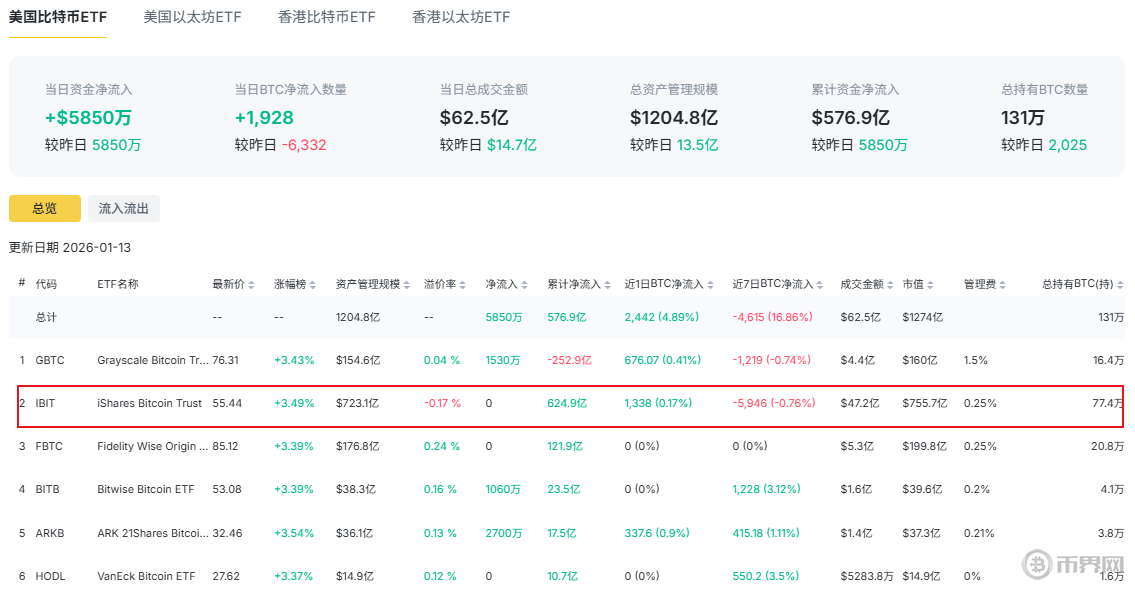Click the 代码 column header
This screenshot has height=592, width=1135.
[x=46, y=284]
